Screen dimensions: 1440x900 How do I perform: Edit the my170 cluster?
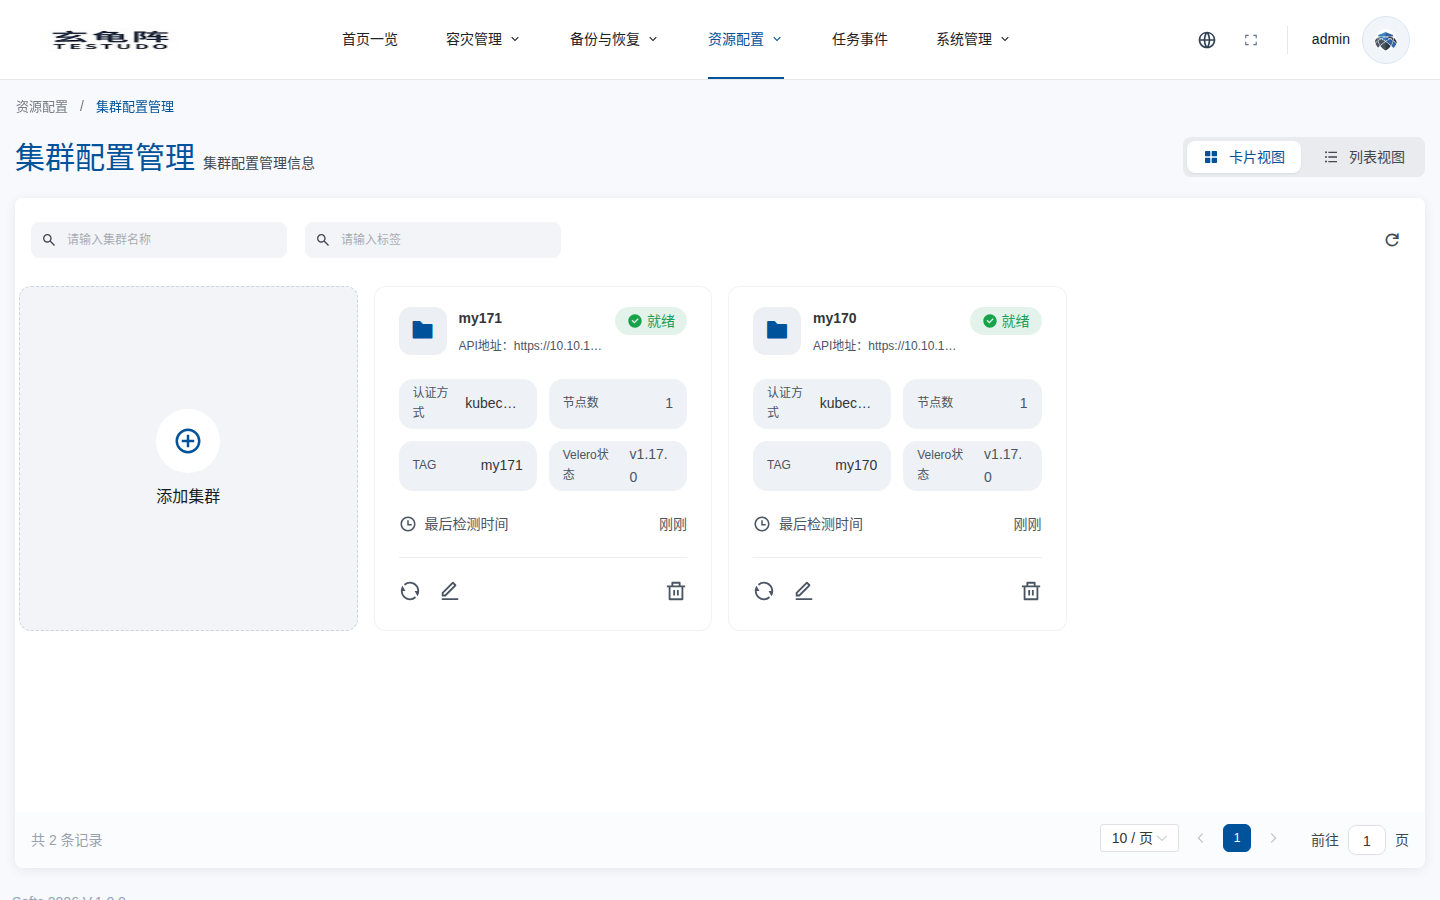(x=804, y=591)
